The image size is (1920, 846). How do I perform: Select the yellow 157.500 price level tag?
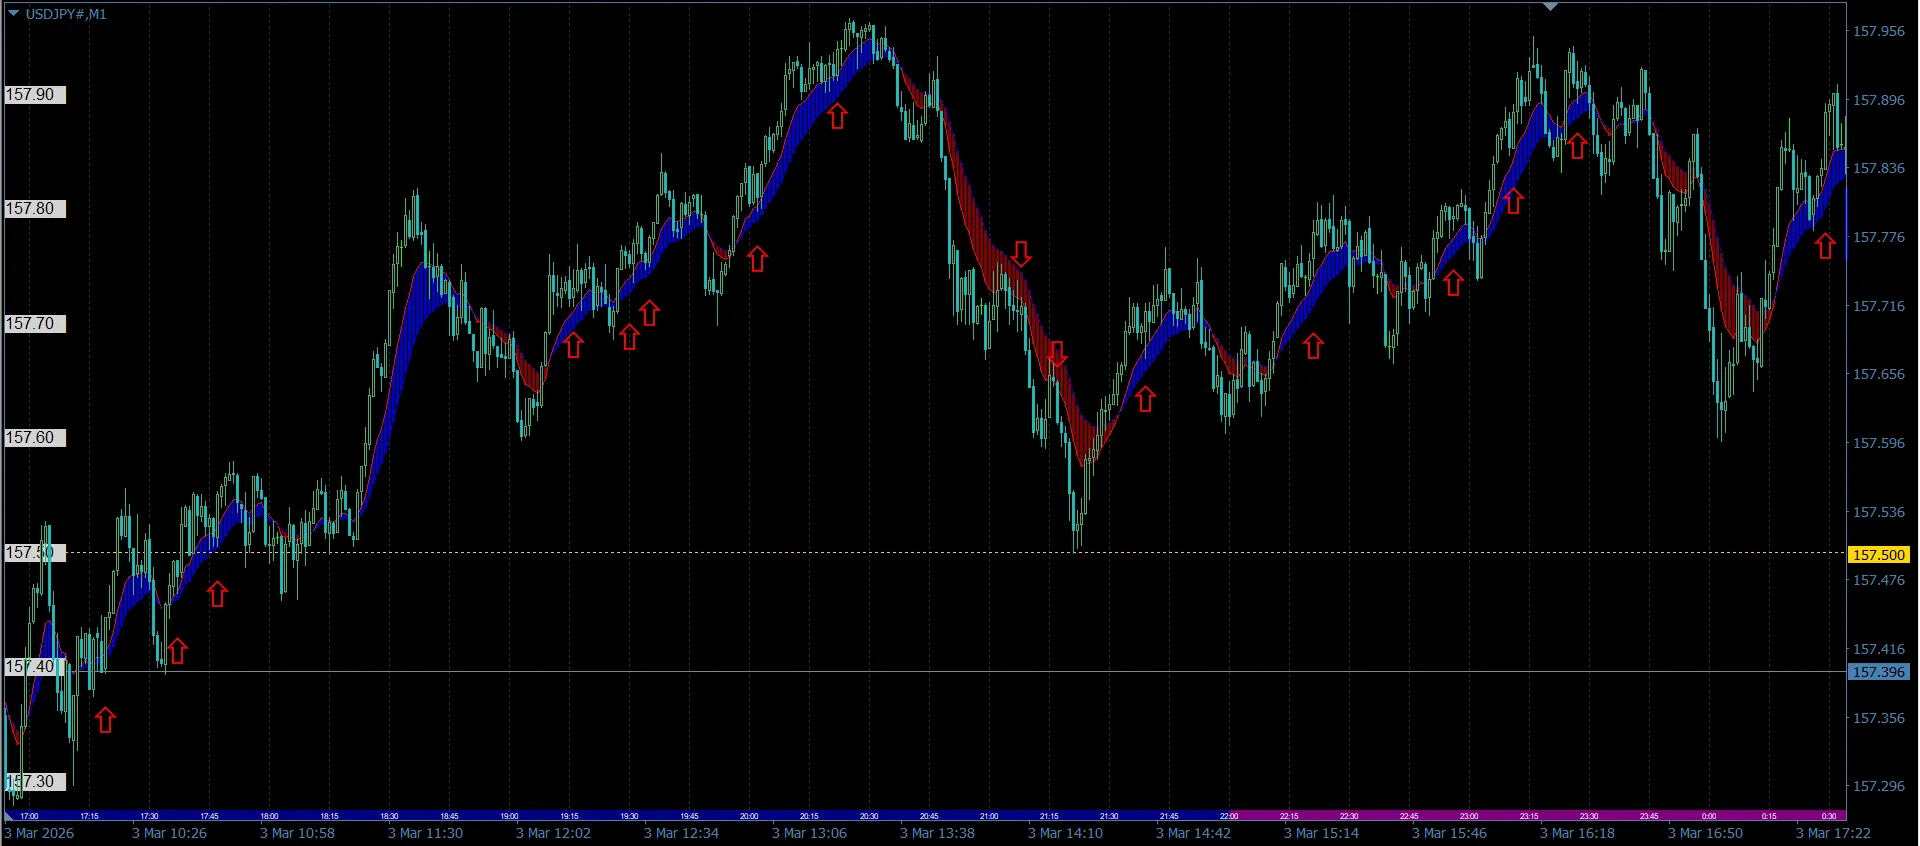point(1878,555)
